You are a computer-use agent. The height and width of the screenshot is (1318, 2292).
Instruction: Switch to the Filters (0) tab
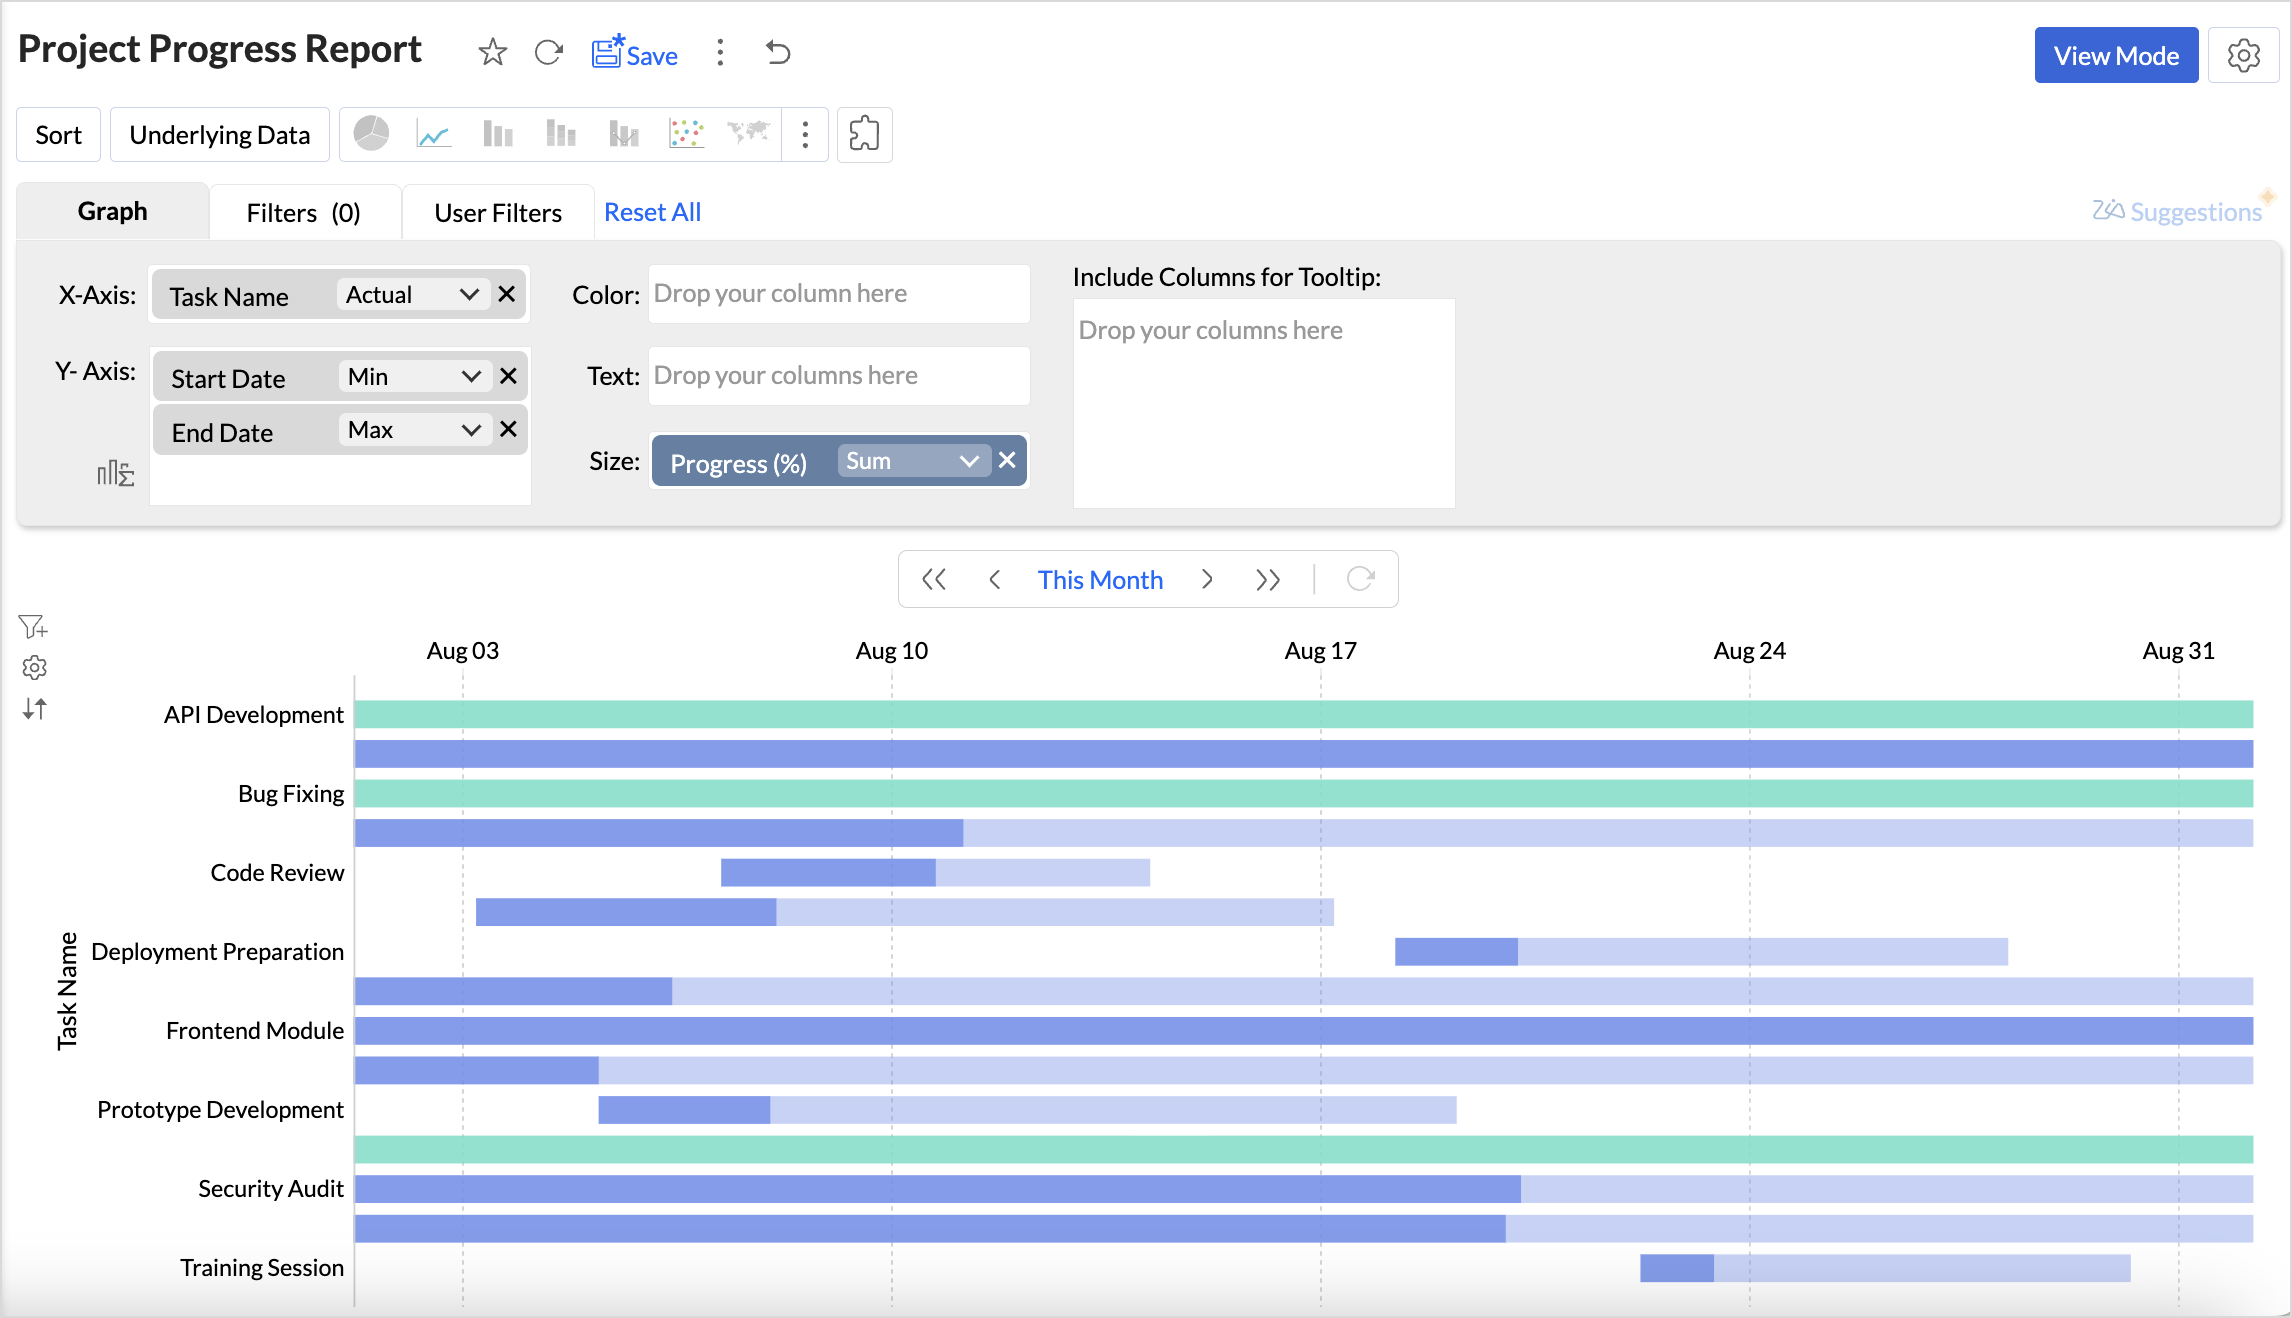[303, 213]
